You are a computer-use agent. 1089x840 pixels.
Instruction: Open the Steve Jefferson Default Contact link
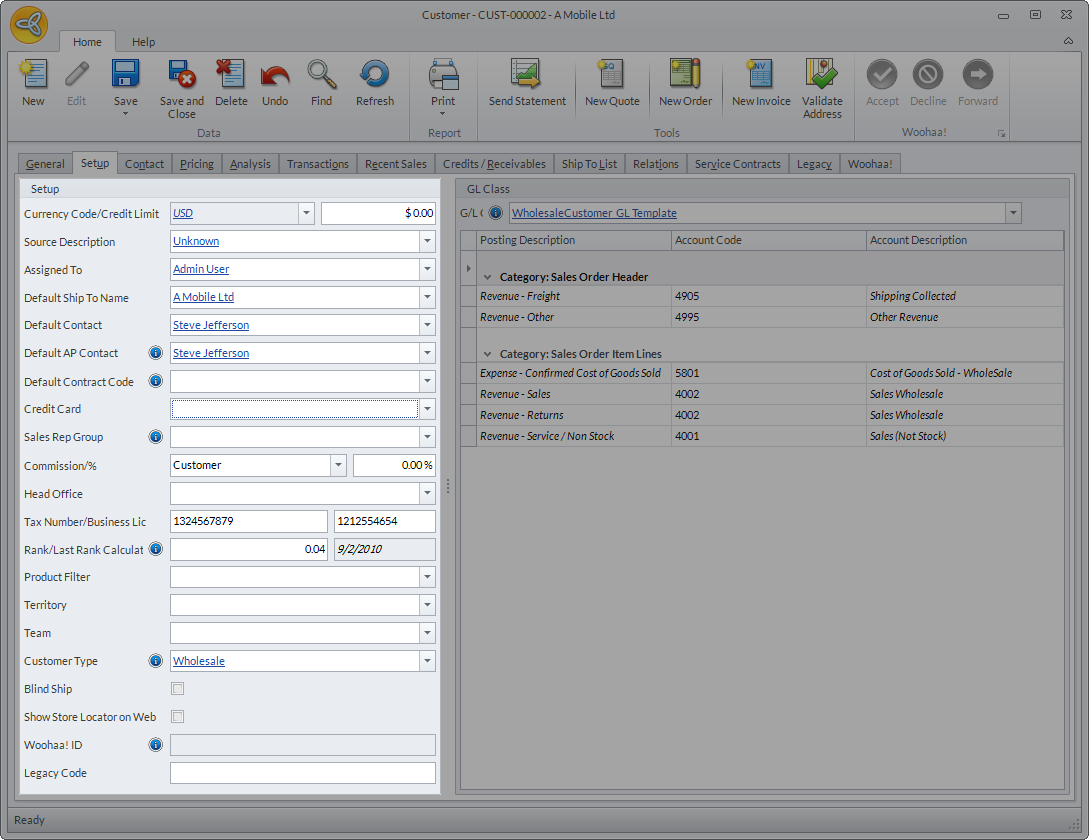point(211,325)
